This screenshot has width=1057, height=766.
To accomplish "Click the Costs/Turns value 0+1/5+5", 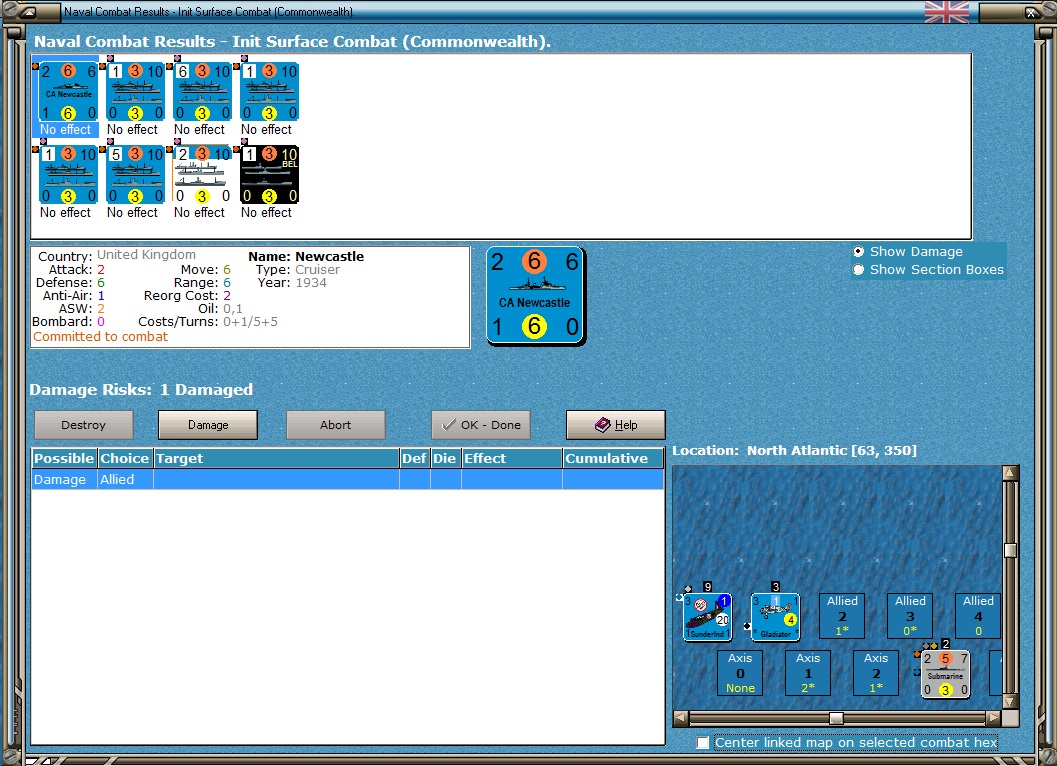I will pos(250,322).
